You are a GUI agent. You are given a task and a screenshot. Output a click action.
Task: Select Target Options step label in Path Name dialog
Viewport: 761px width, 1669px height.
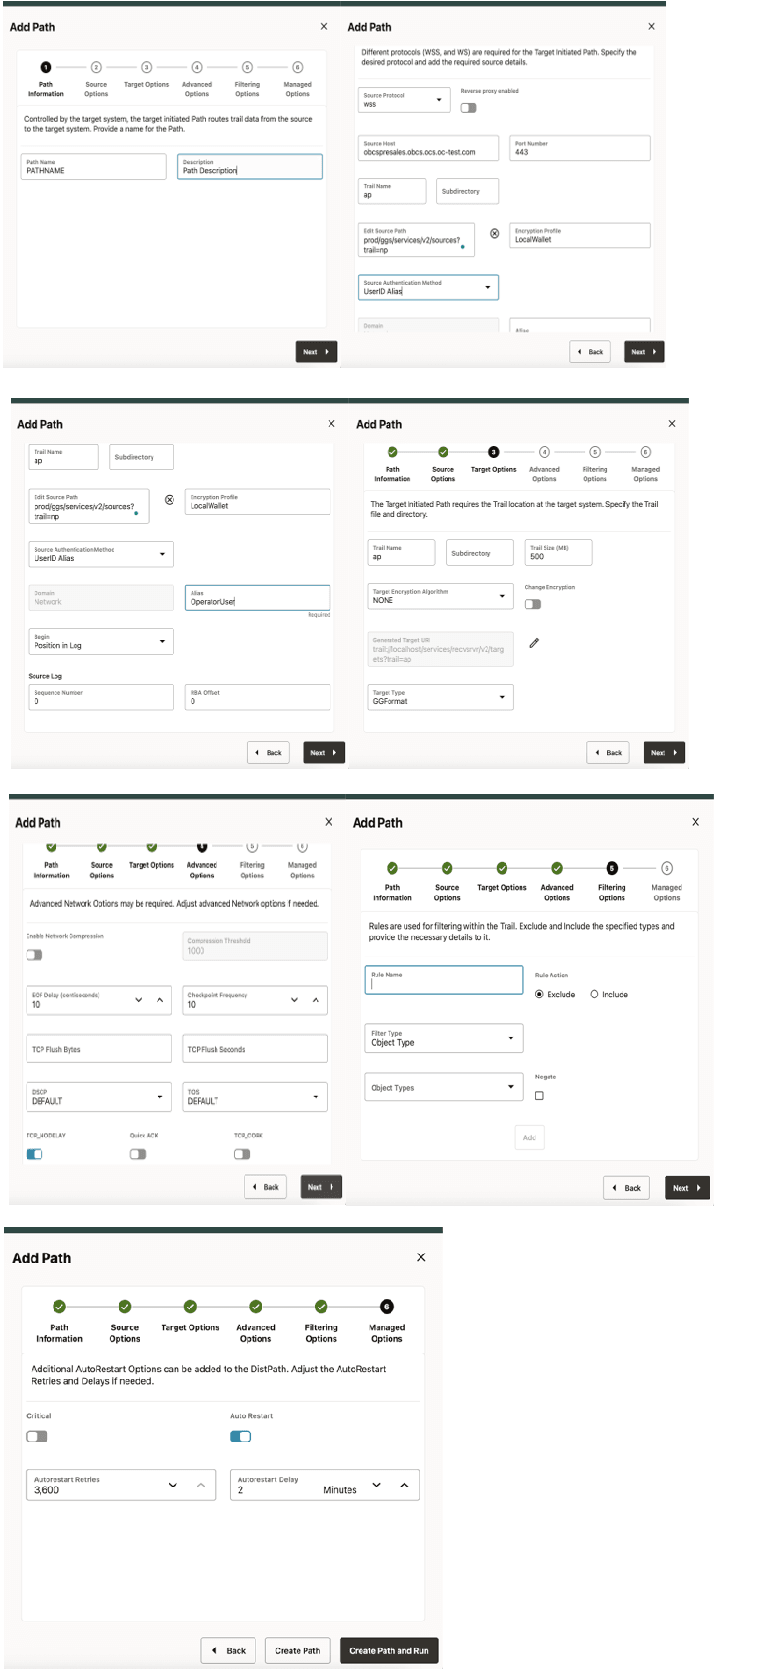click(146, 85)
